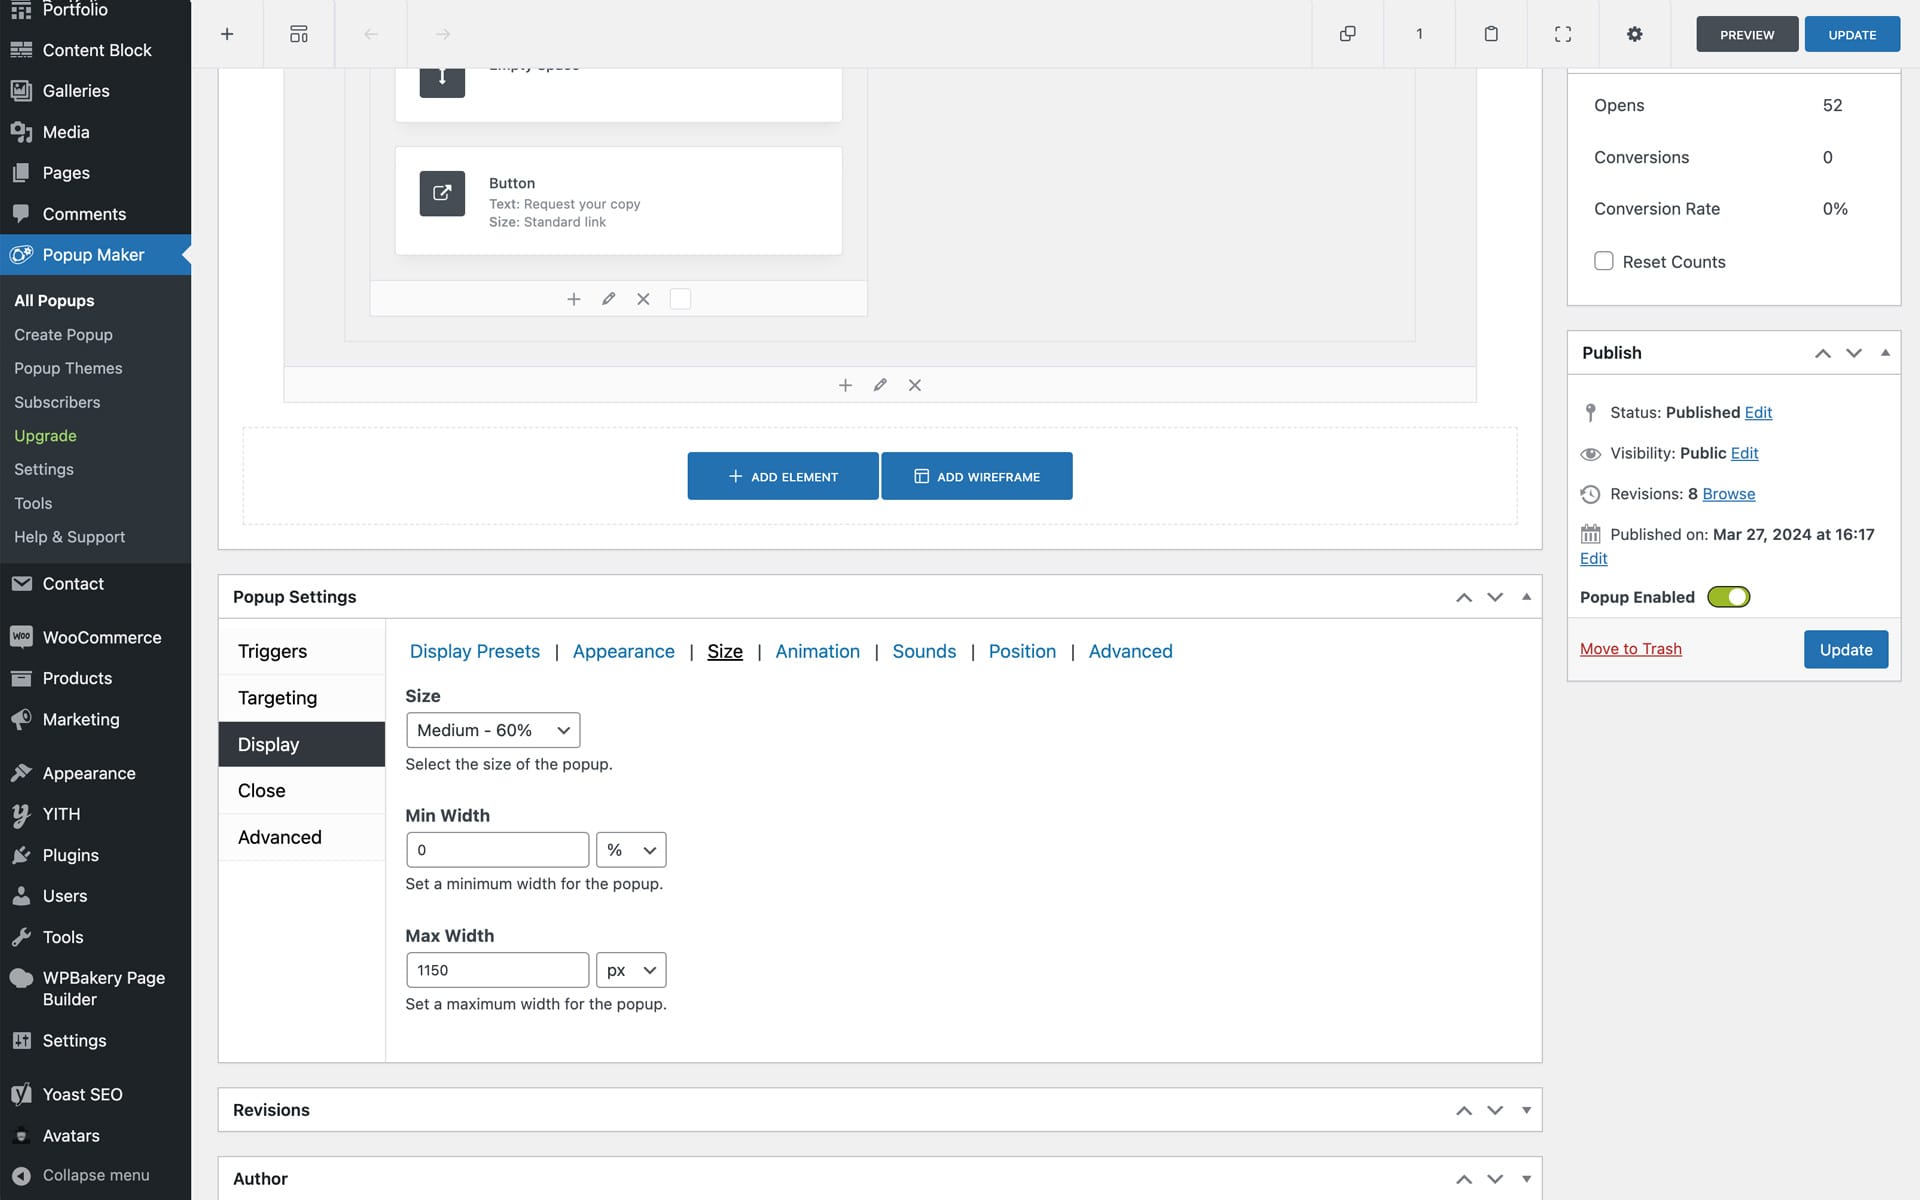Click the white color square on column controls
The image size is (1920, 1200).
point(680,299)
